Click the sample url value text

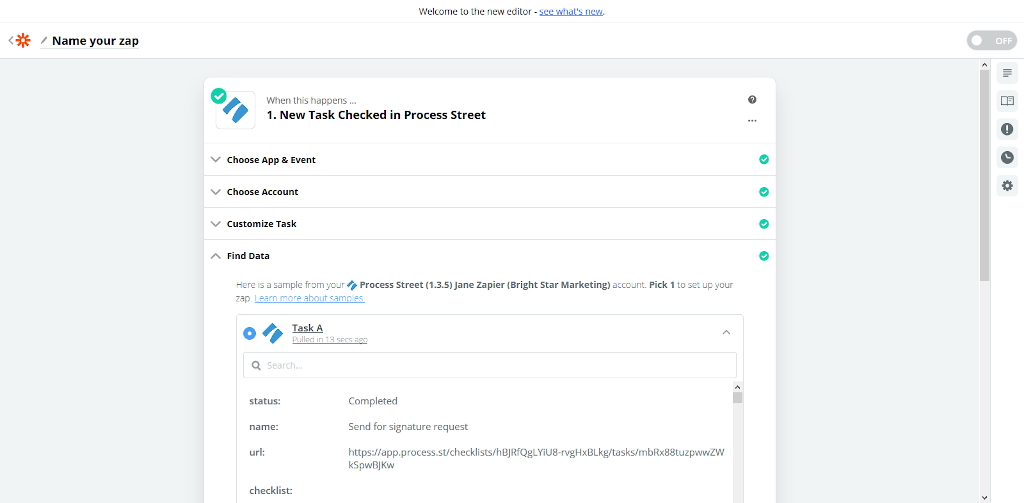536,459
